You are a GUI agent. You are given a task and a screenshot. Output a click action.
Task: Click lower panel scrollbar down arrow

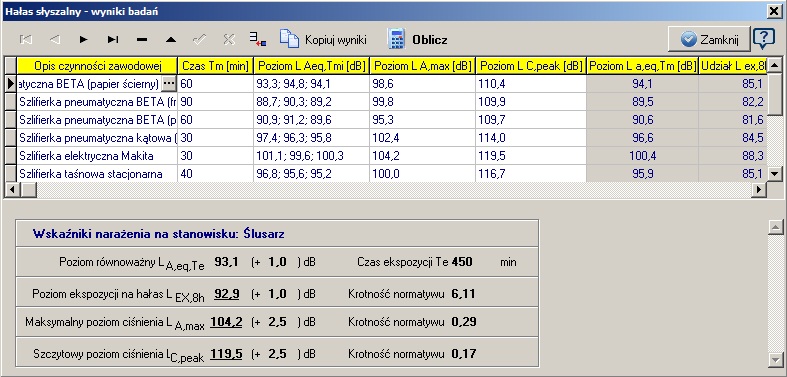point(775,359)
